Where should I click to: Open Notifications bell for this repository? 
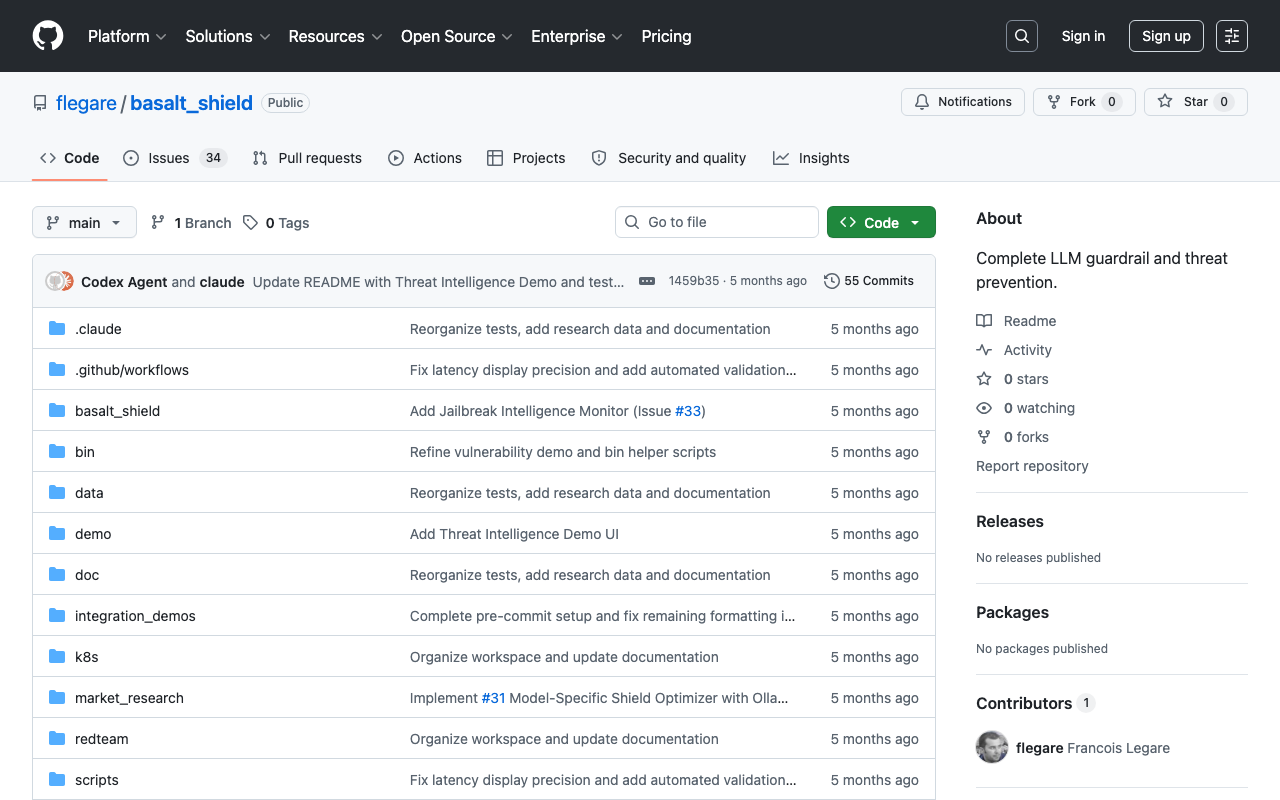click(964, 102)
